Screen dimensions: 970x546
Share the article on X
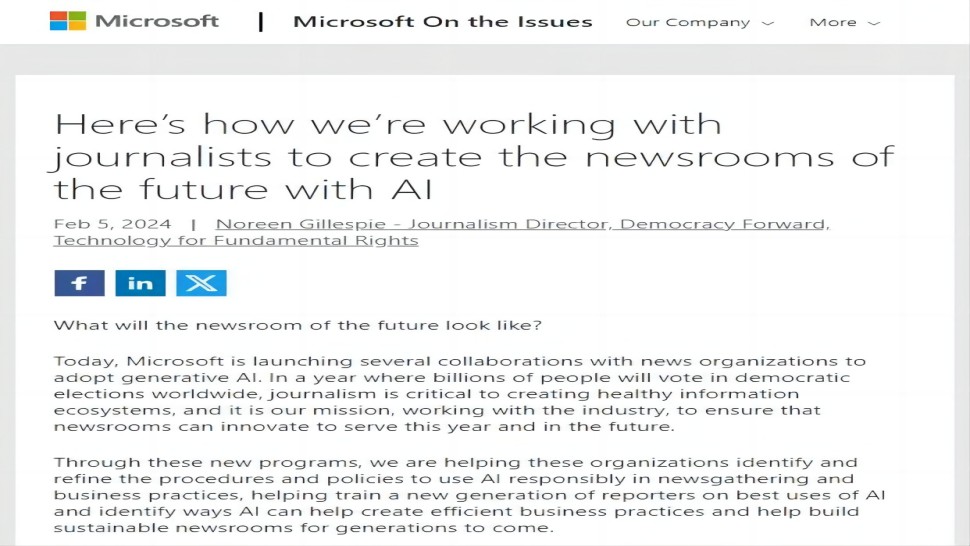point(201,283)
